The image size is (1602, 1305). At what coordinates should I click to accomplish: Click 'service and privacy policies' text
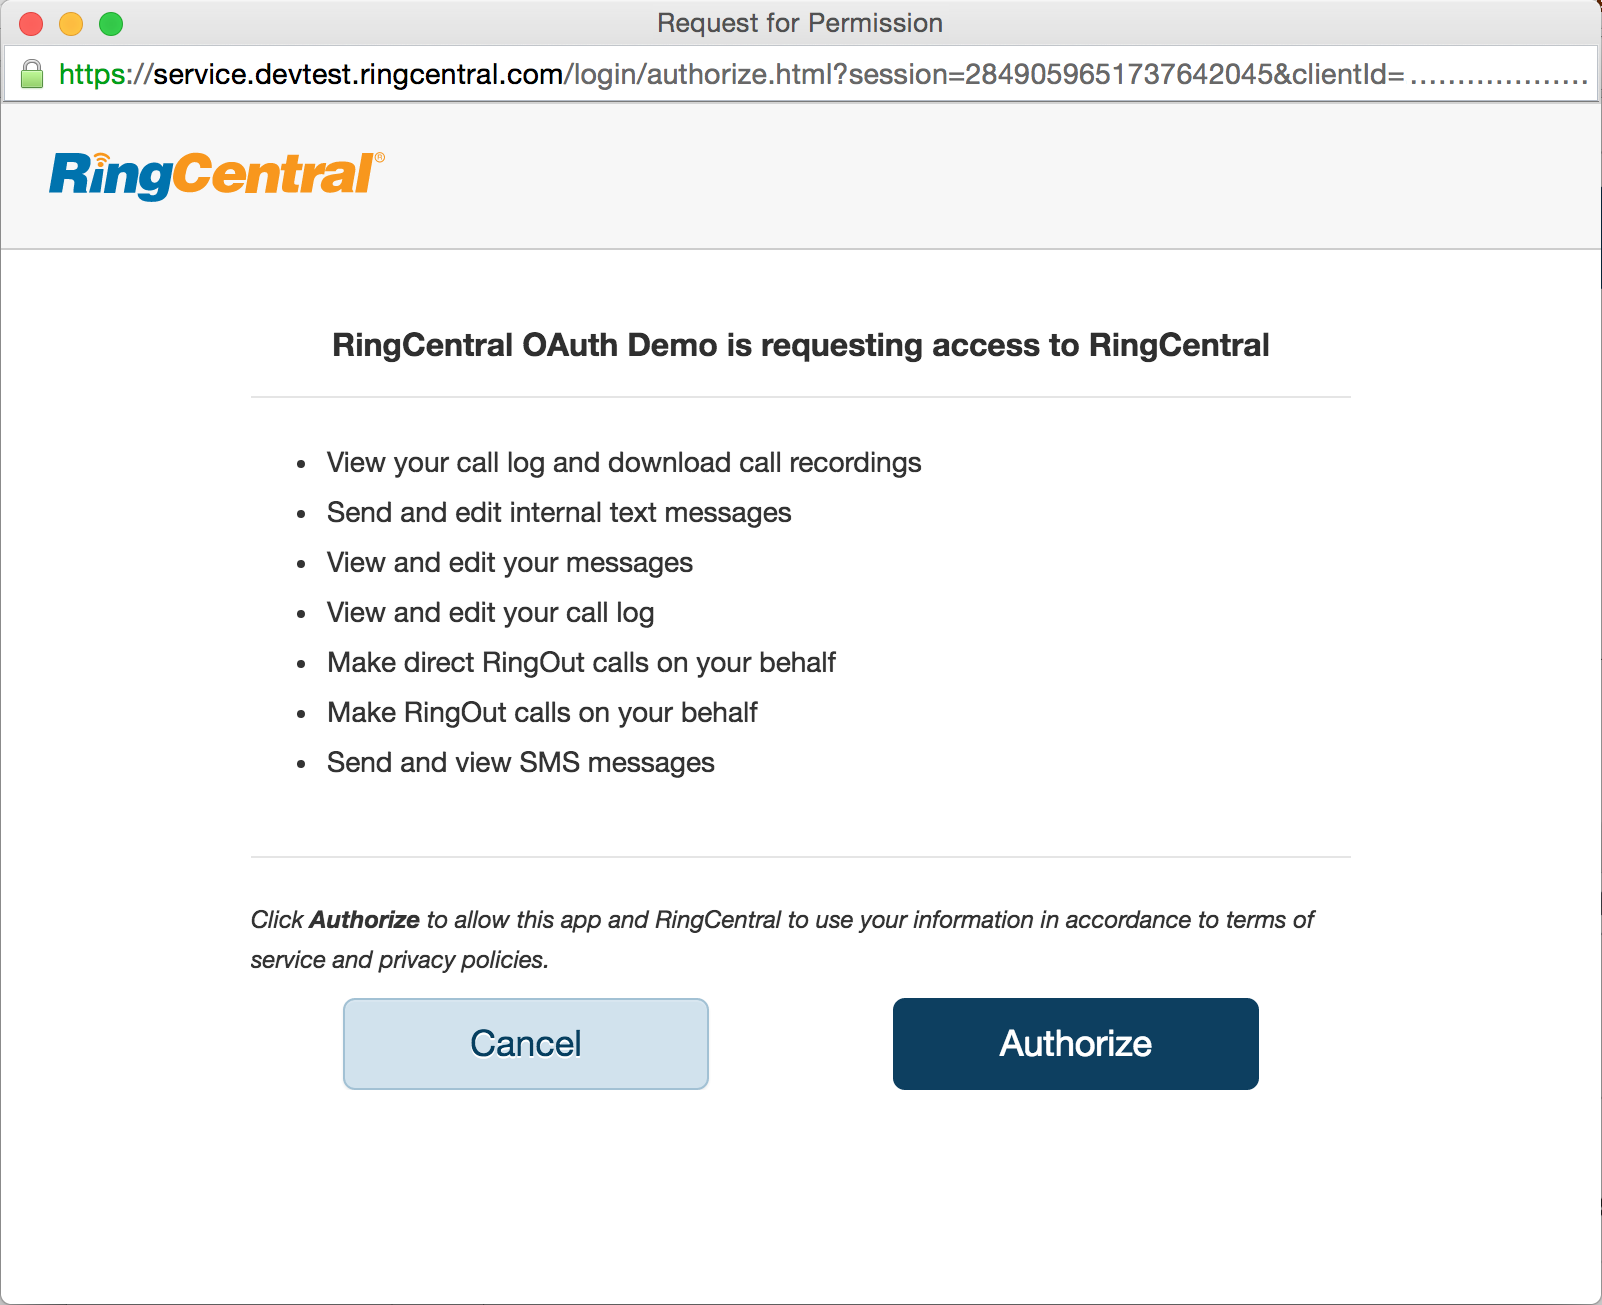pos(399,960)
